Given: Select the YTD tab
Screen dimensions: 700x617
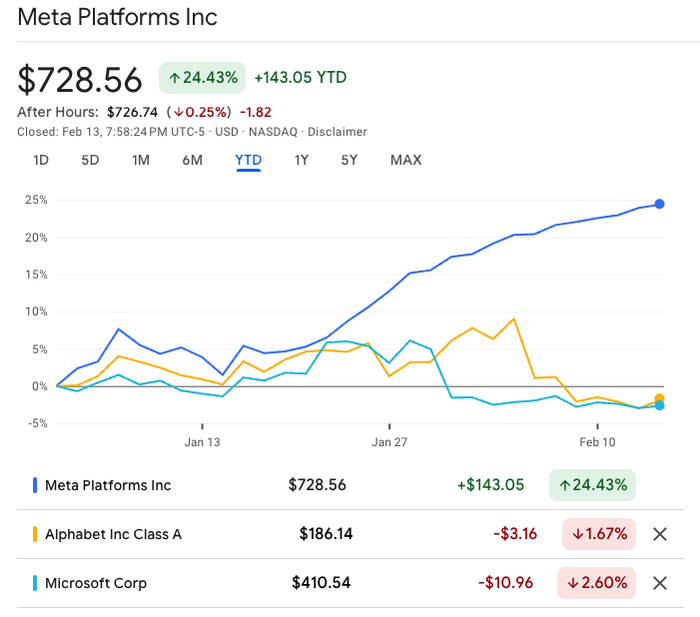Looking at the screenshot, I should coord(248,160).
